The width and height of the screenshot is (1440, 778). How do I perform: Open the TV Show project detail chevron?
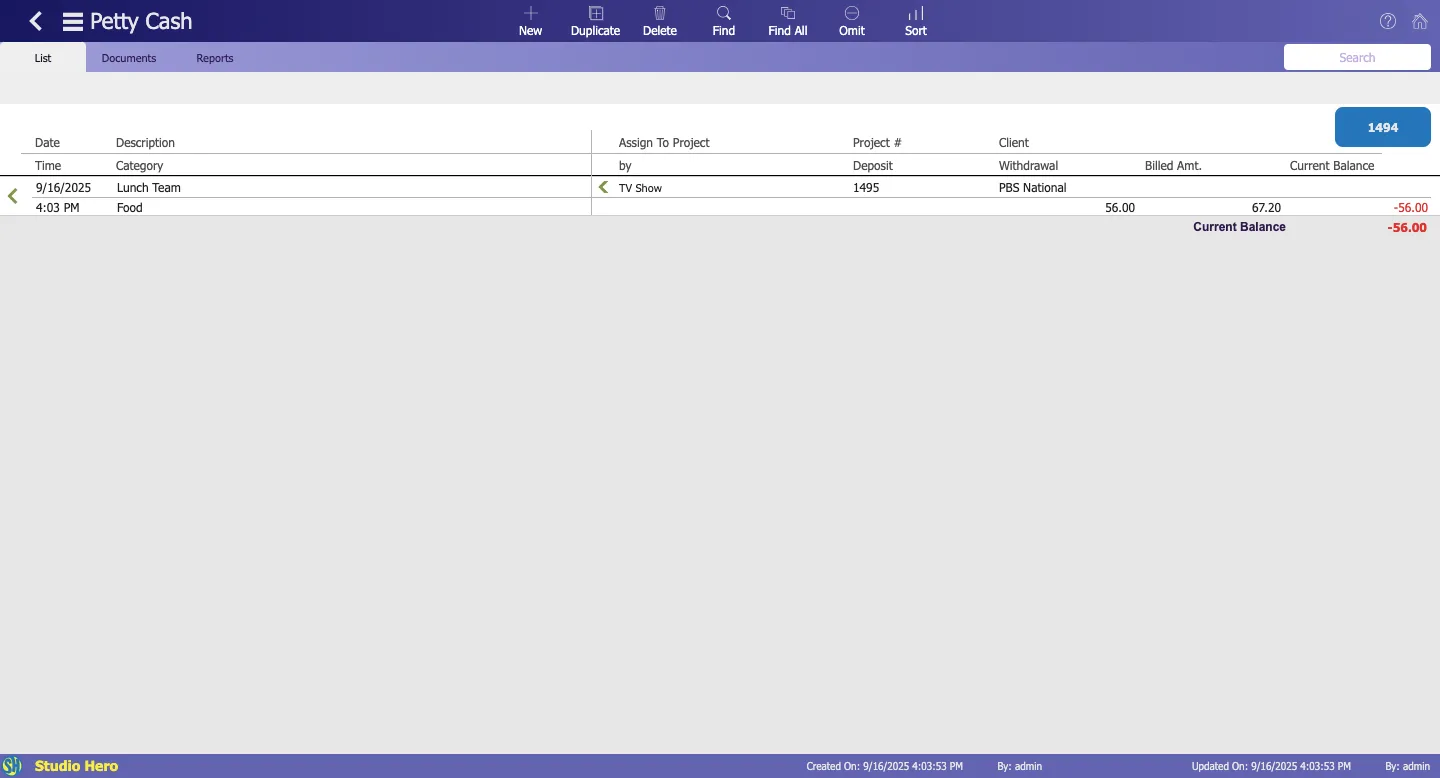602,187
